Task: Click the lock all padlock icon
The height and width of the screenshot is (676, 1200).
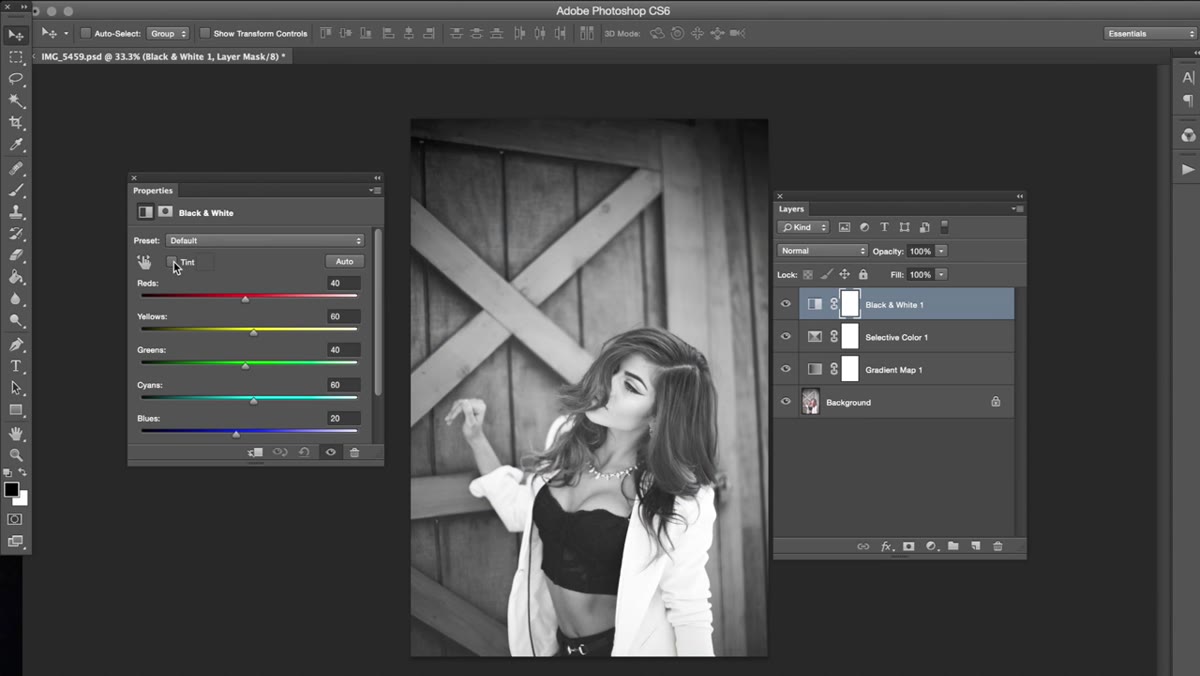Action: tap(862, 274)
